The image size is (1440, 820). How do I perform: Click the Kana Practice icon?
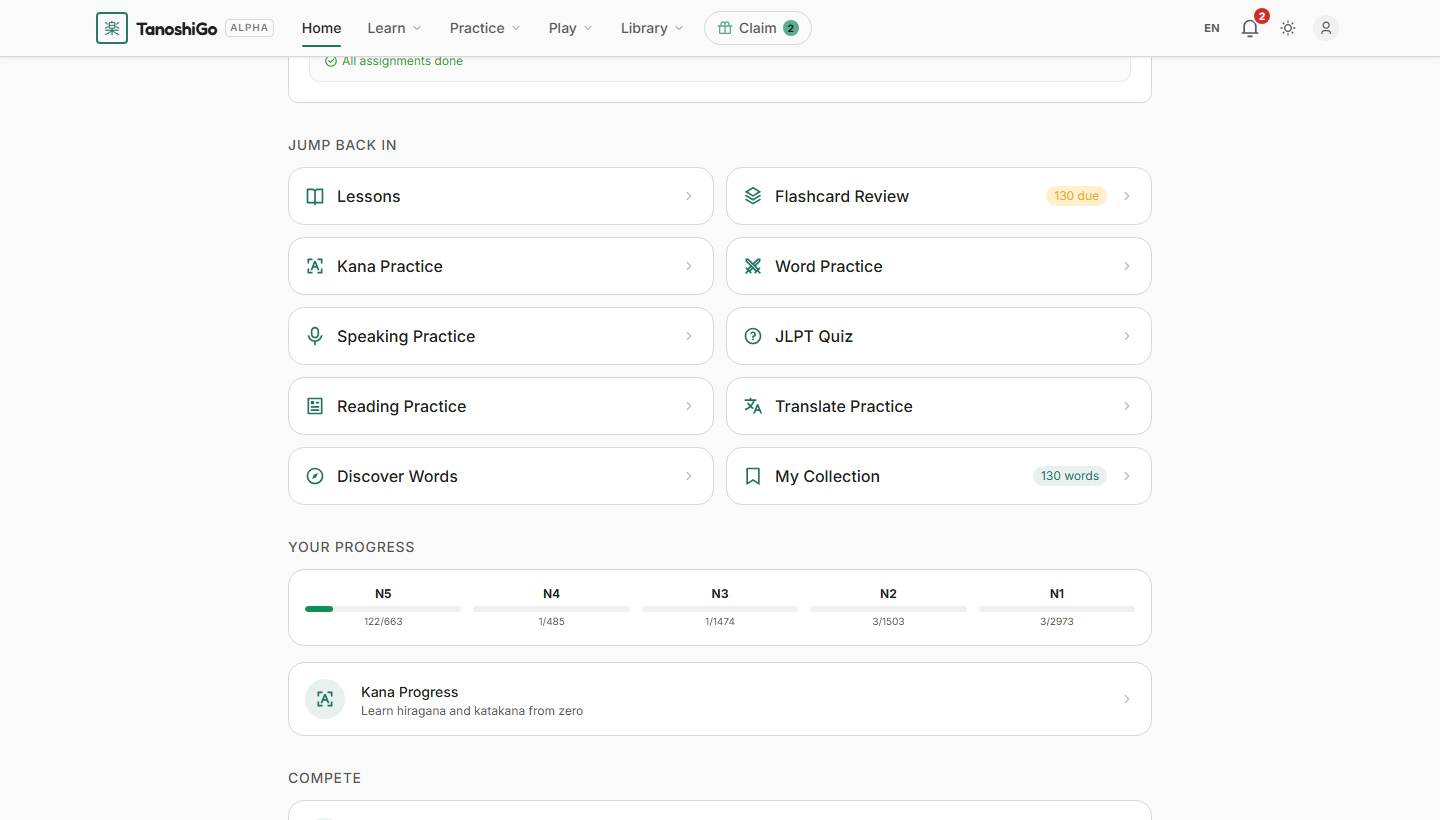[315, 266]
